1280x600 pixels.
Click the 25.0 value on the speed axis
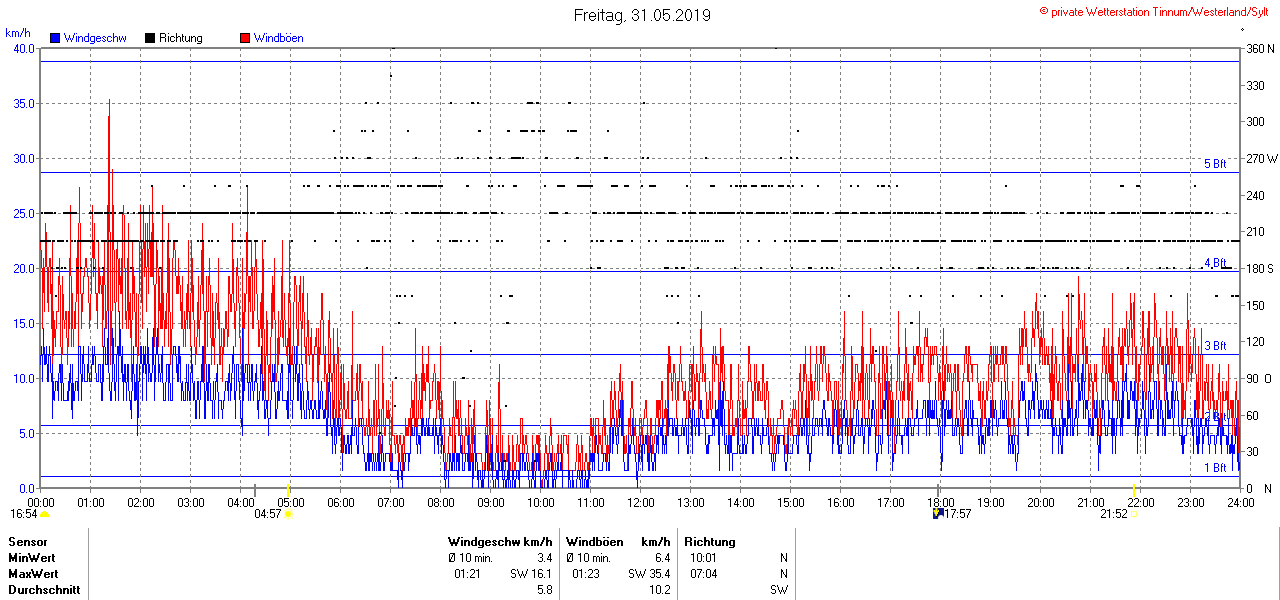pos(24,213)
